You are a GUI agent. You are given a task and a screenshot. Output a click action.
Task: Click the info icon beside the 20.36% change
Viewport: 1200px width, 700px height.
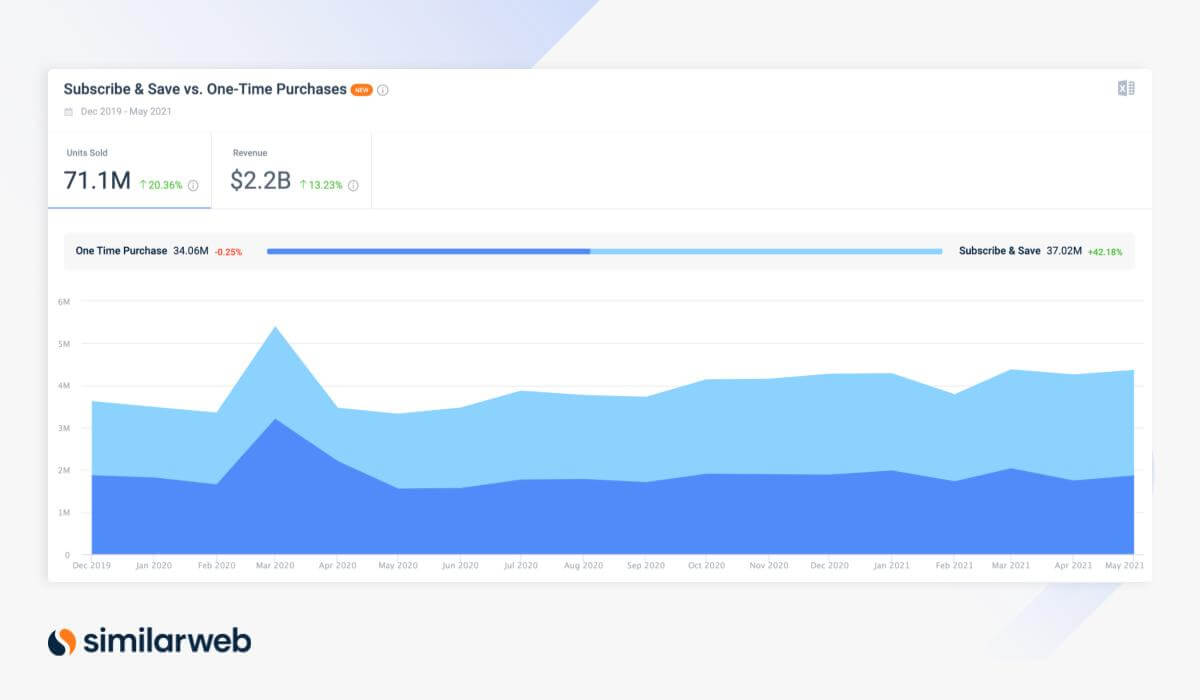point(193,184)
